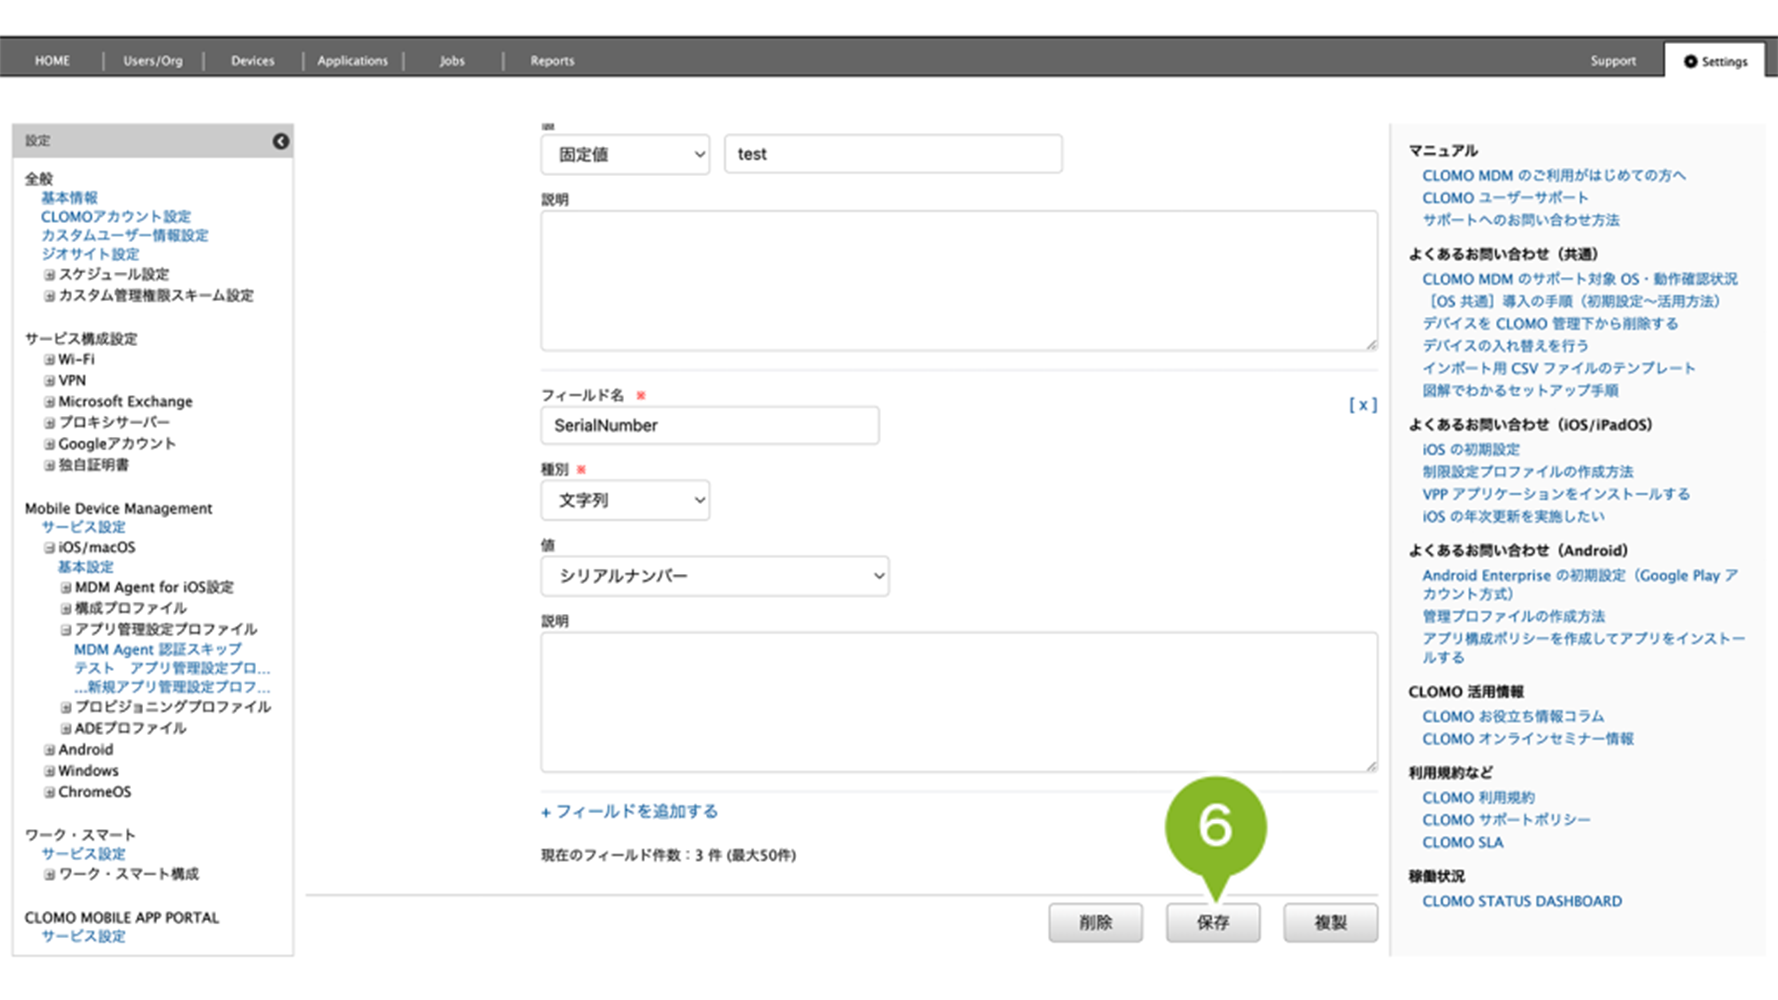1778x1000 pixels.
Task: Expand the Android tree node
Action: click(x=49, y=750)
